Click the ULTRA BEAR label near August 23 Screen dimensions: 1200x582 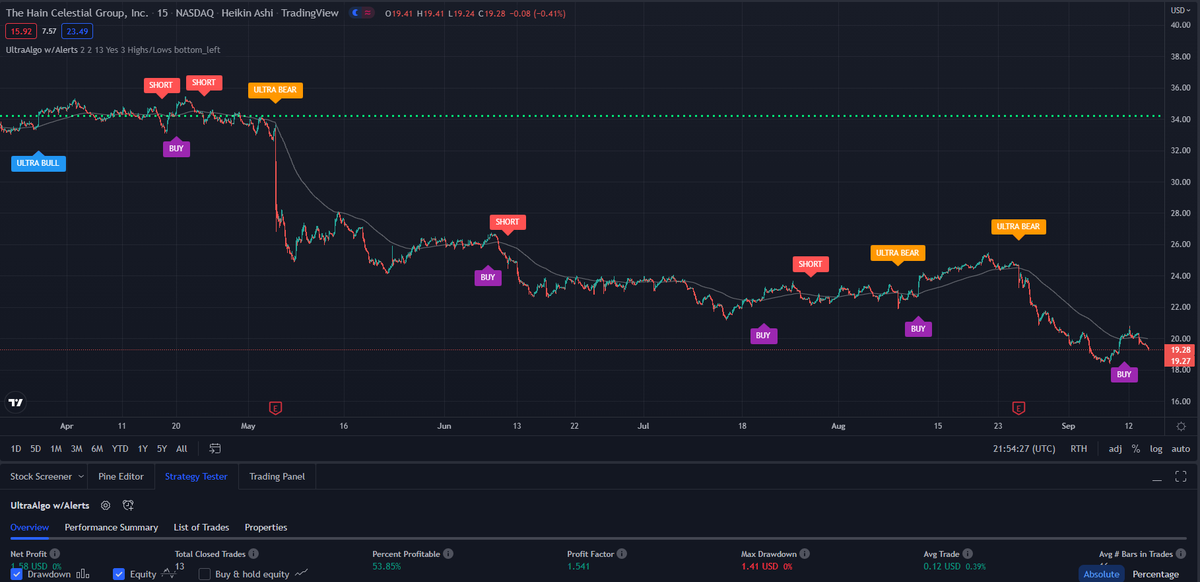[1018, 226]
